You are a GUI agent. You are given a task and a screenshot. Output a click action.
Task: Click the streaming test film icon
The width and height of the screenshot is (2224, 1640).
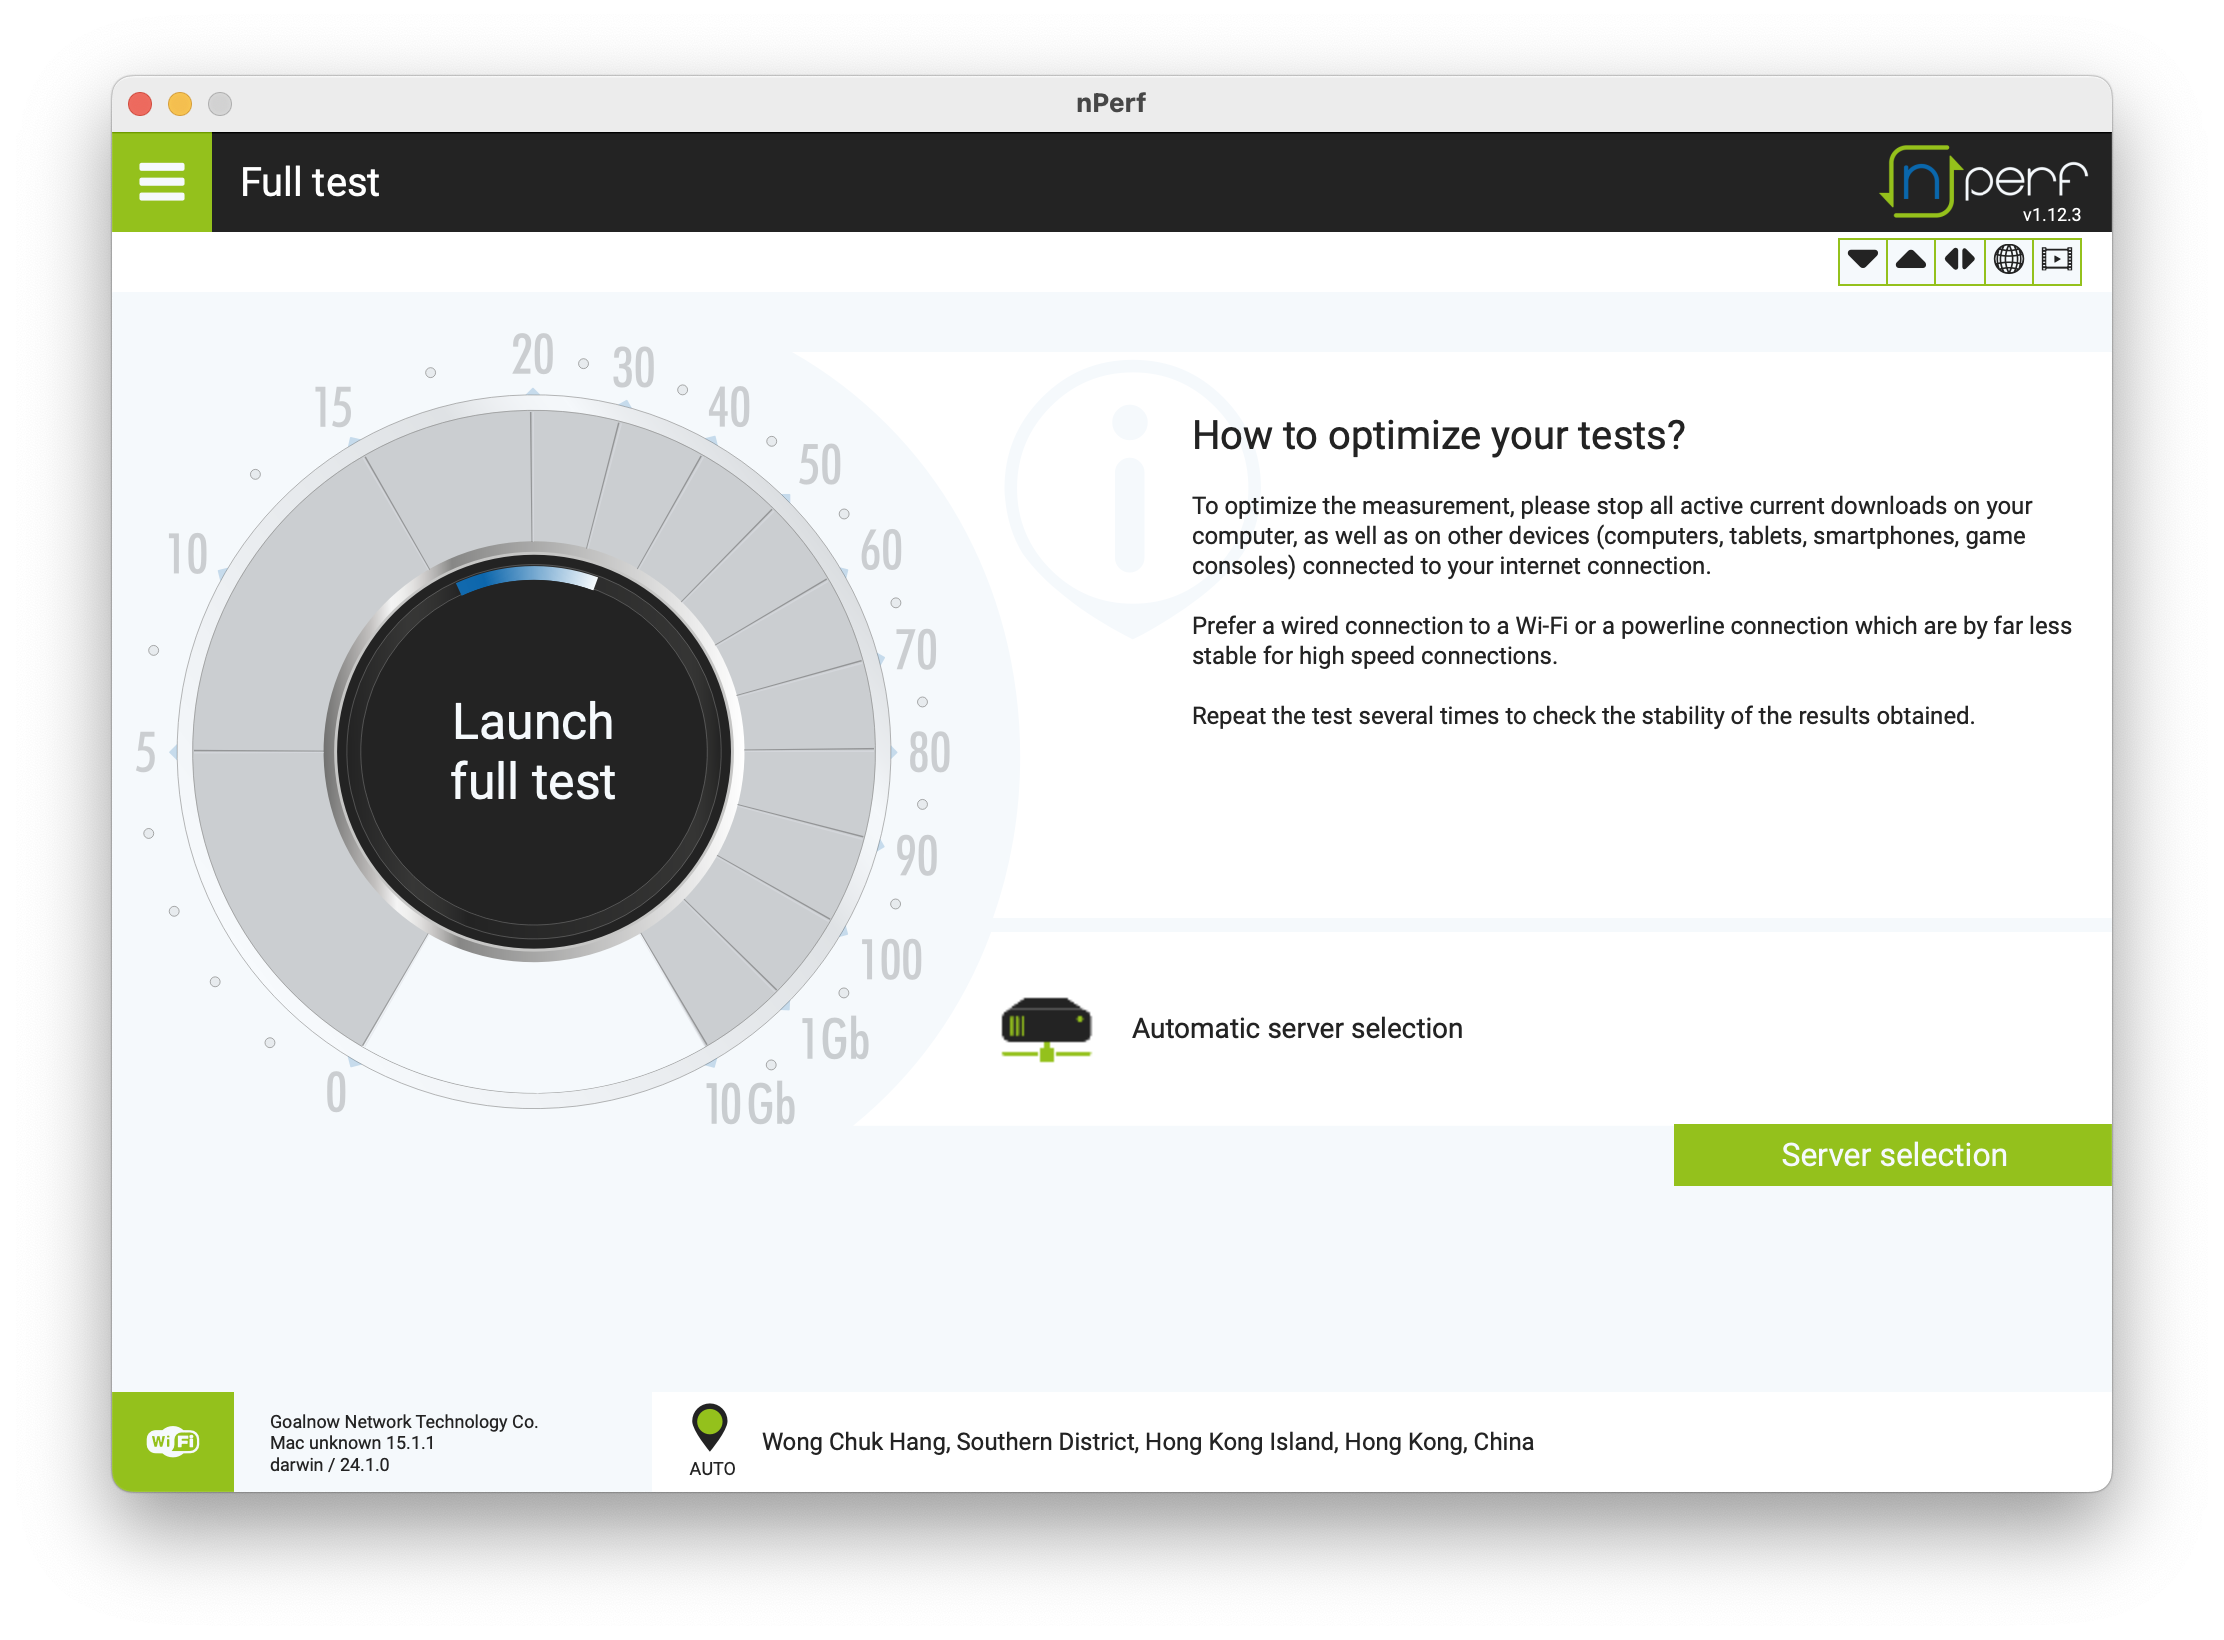[x=2057, y=260]
